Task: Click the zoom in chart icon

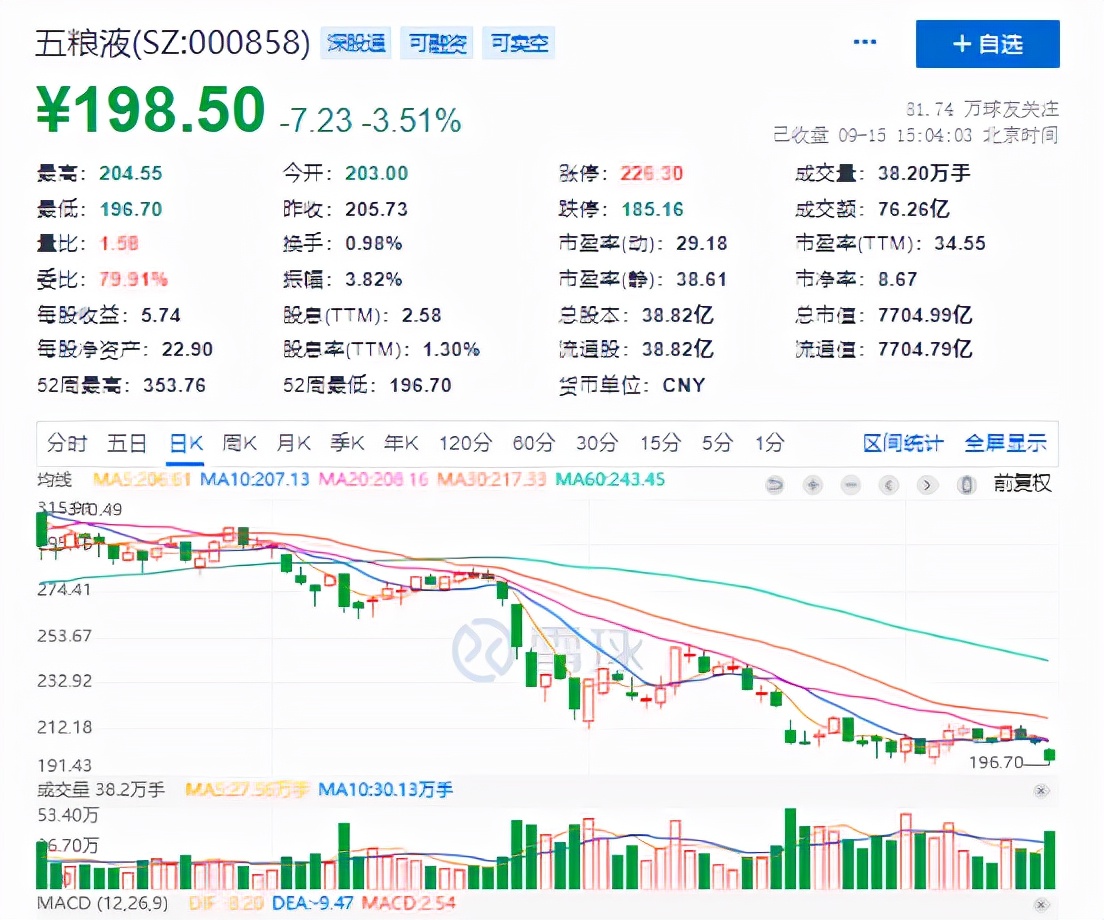Action: [x=813, y=484]
